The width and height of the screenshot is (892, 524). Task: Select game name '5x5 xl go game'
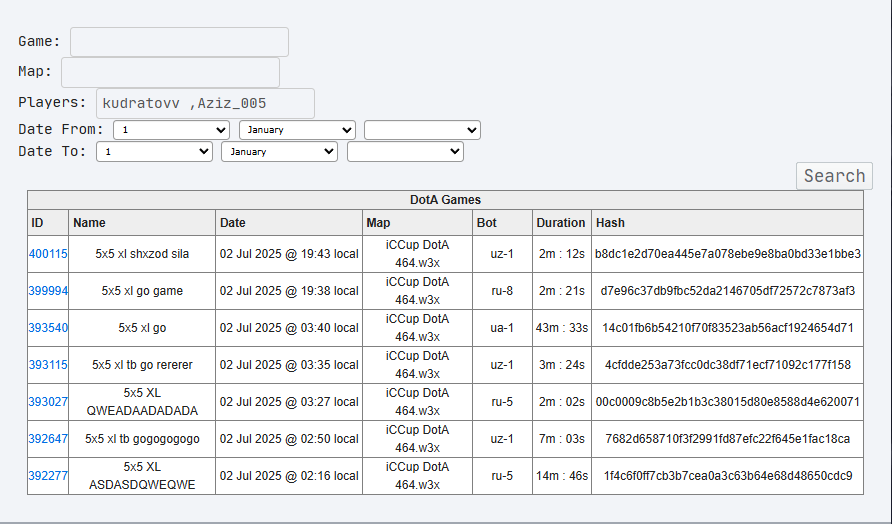coord(142,291)
